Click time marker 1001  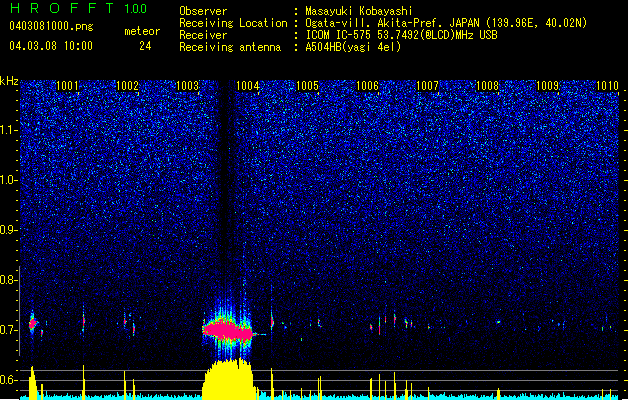(x=67, y=86)
